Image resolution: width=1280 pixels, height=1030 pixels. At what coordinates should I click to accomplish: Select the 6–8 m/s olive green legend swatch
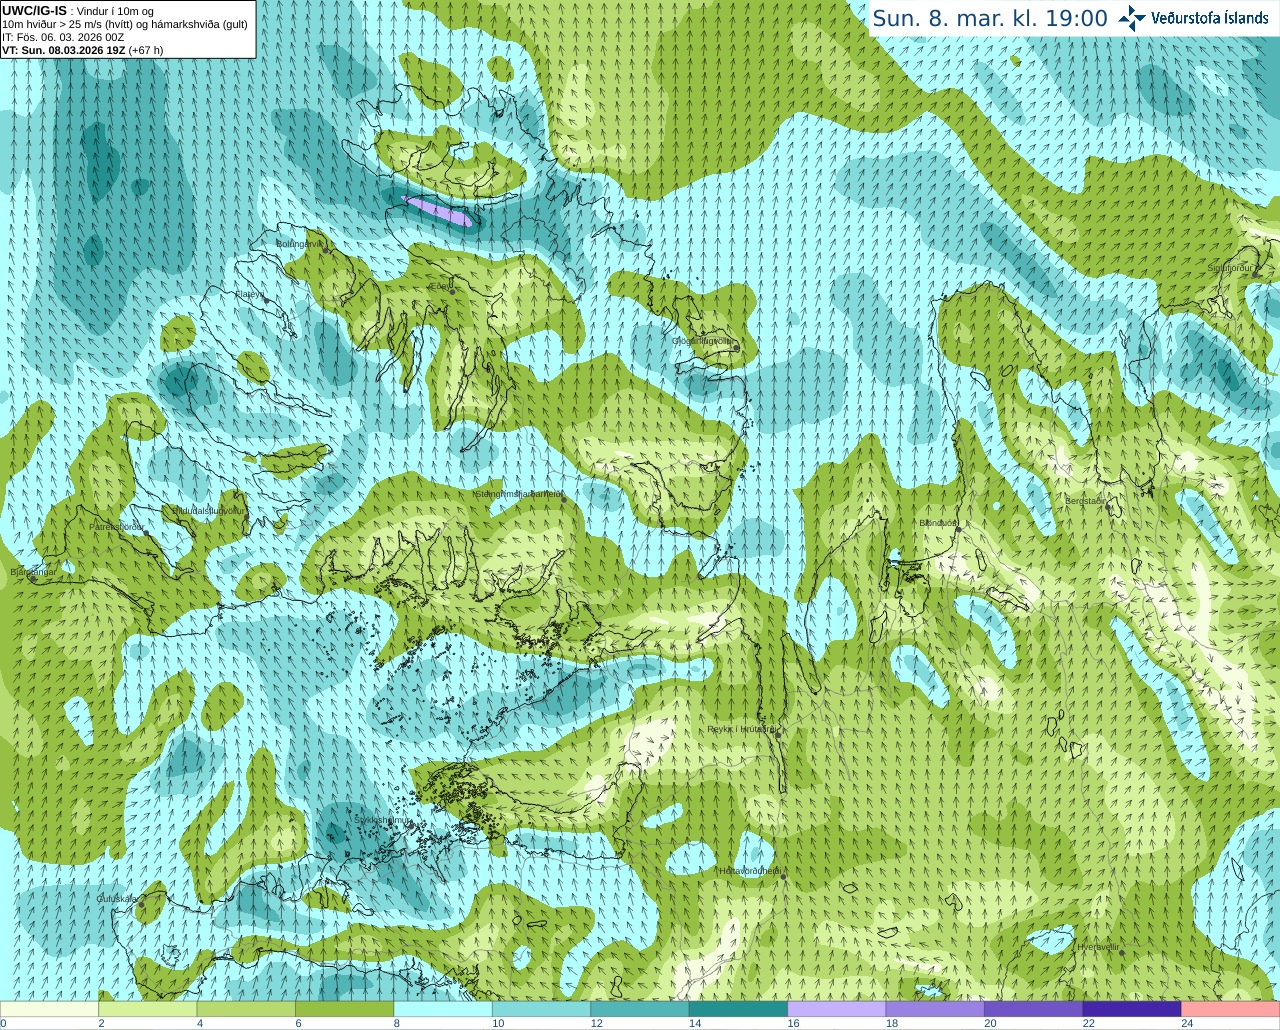(x=344, y=1009)
